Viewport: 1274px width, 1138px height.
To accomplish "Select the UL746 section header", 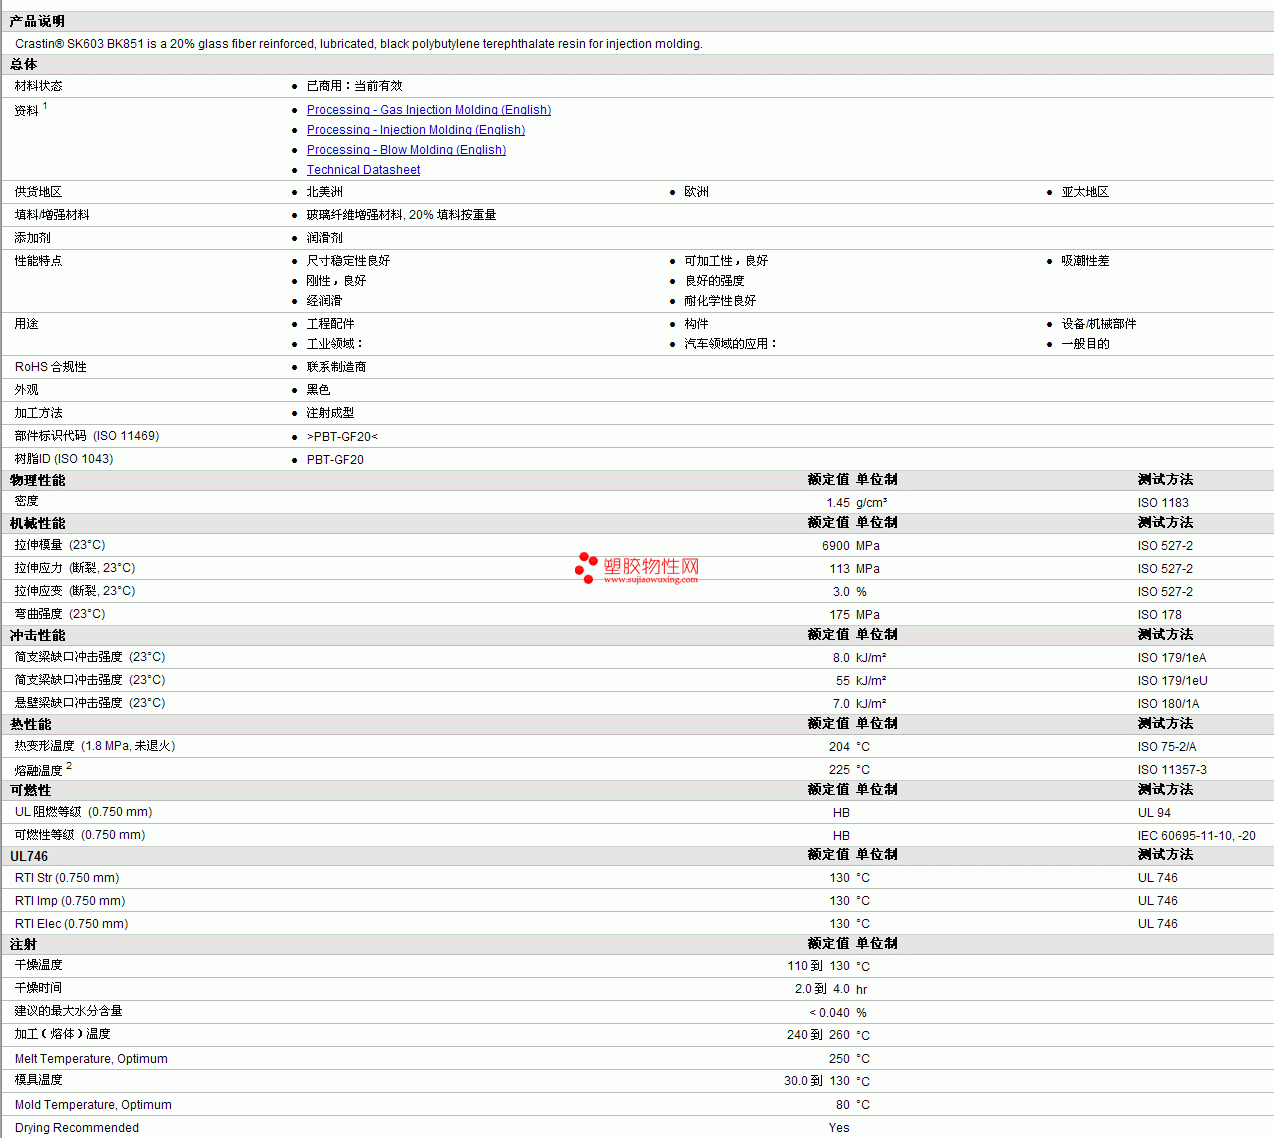I will [x=29, y=856].
